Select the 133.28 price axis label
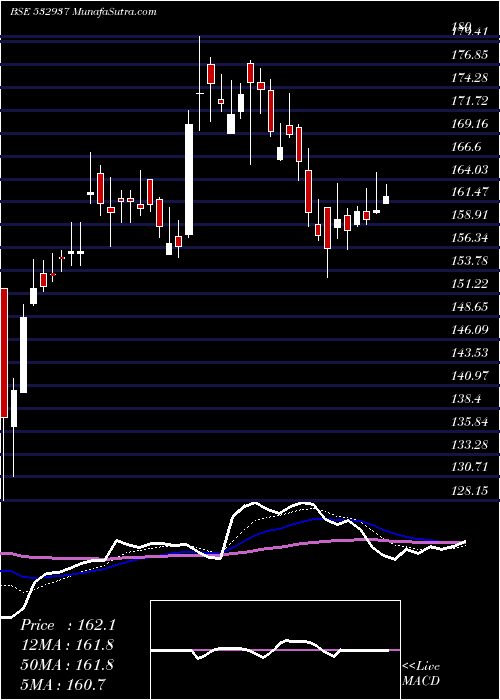The width and height of the screenshot is (500, 700). pos(469,445)
